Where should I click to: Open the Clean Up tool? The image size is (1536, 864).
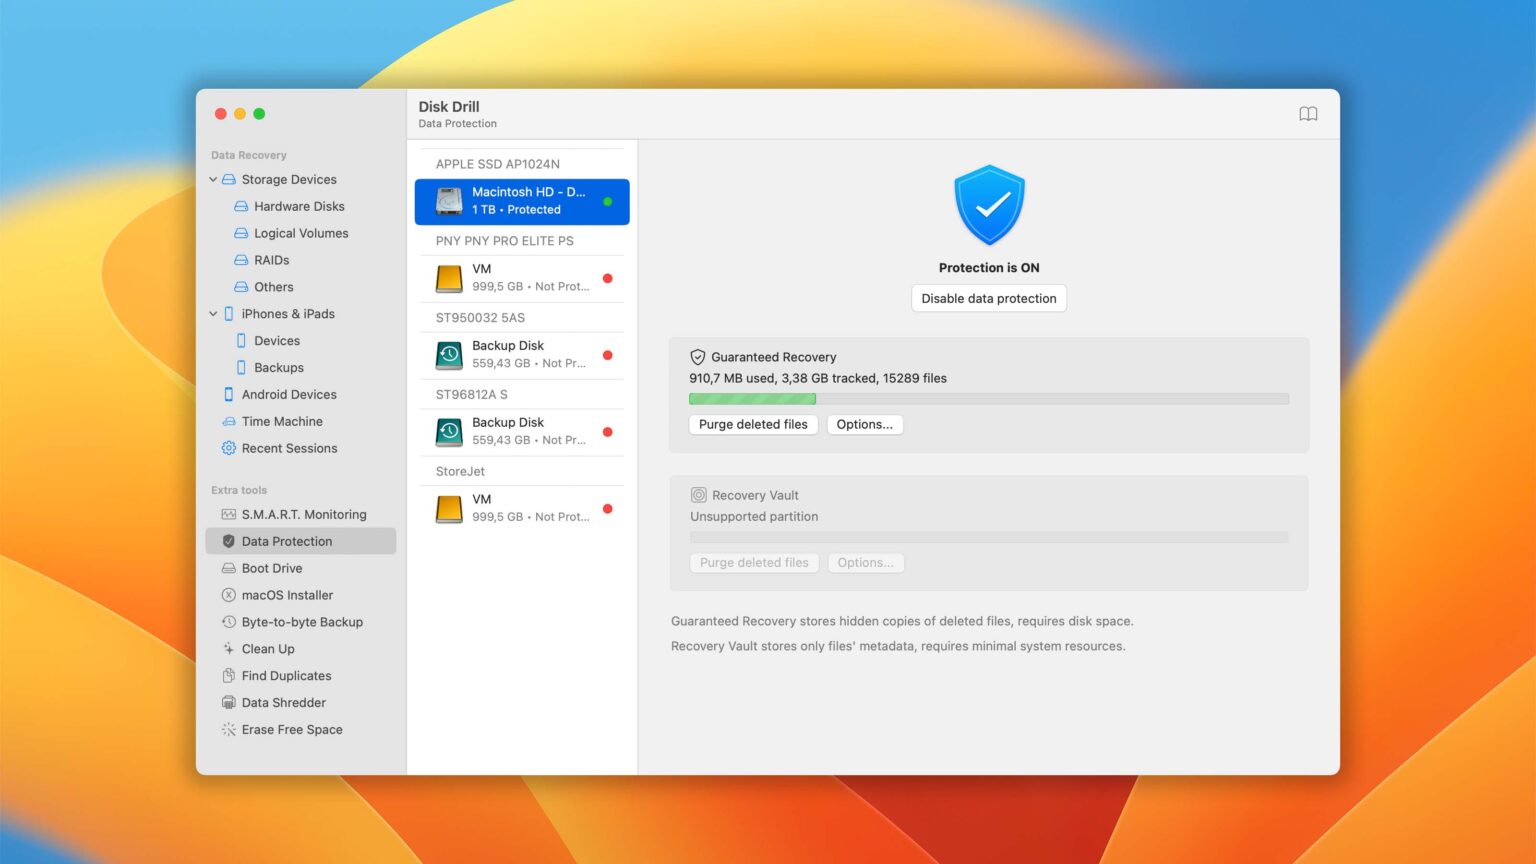(x=268, y=648)
